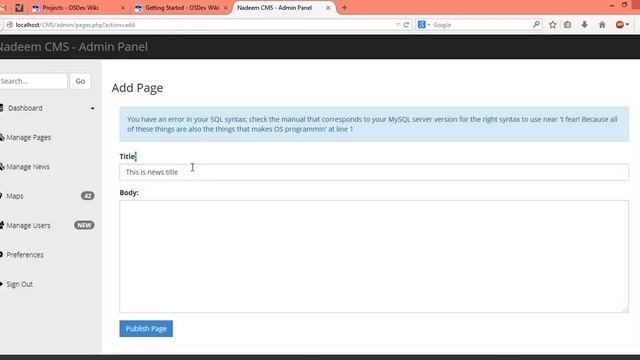Click the NEW badge beside Manage Users
Screen dimensions: 640x360
coord(84,225)
